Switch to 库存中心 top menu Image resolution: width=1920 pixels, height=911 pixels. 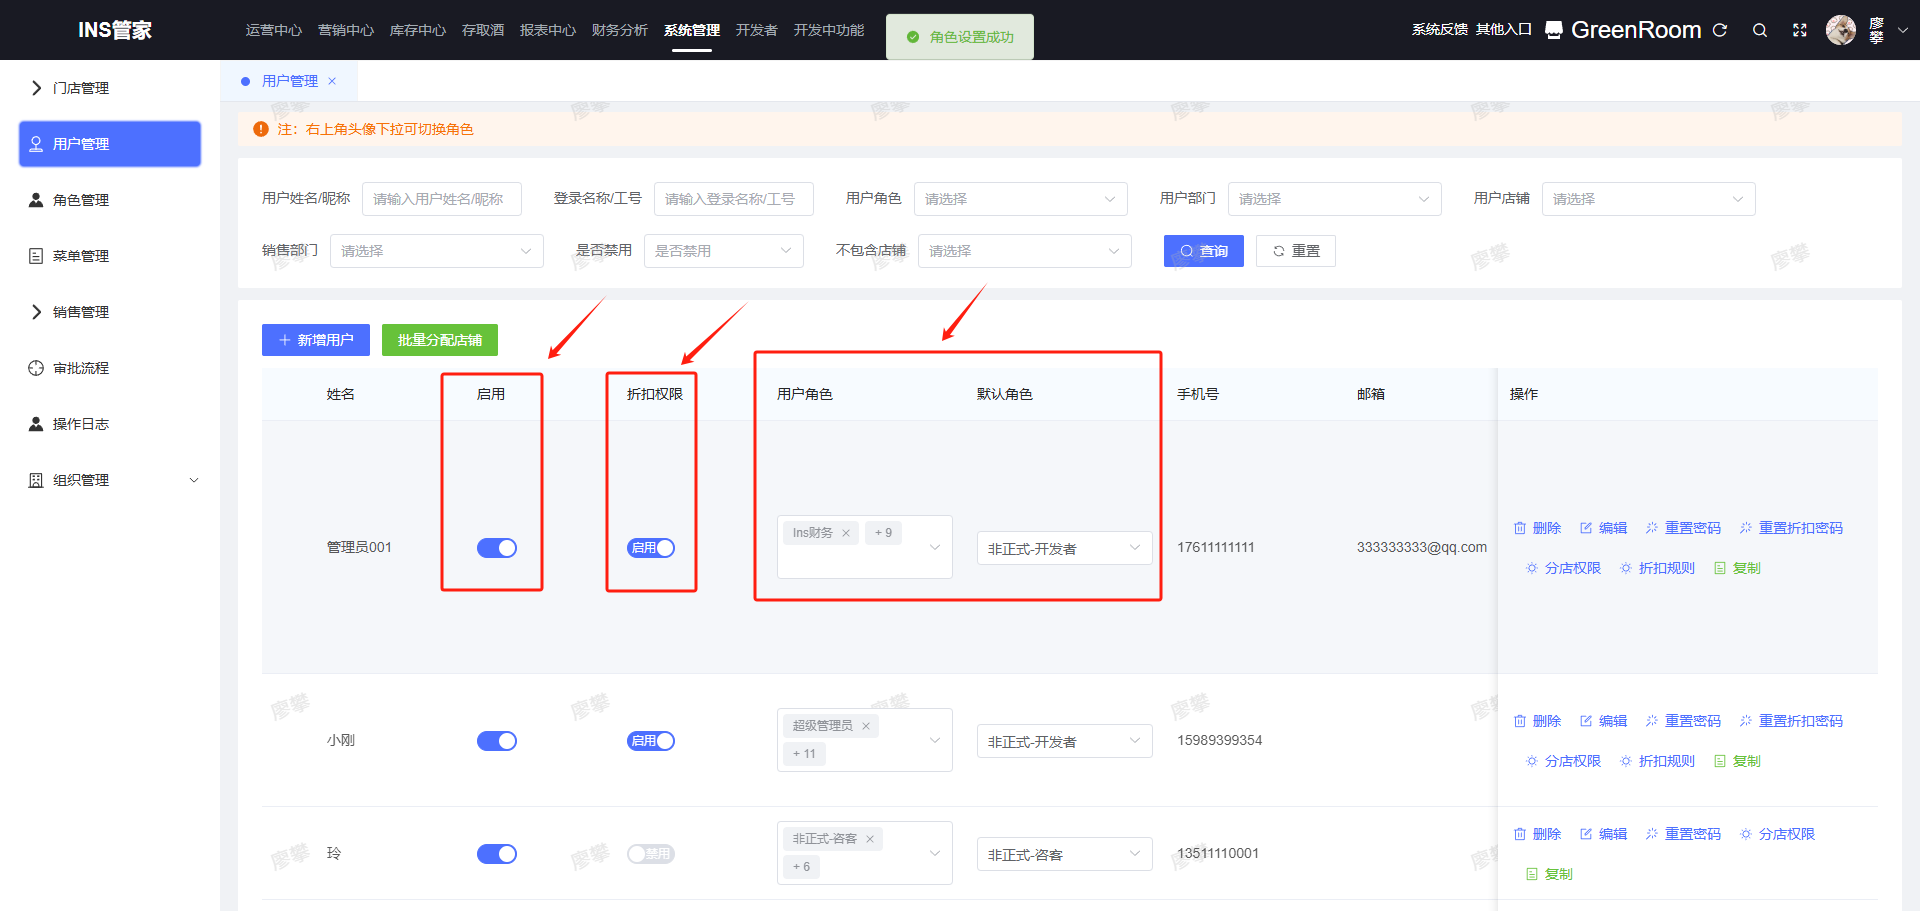pos(418,30)
